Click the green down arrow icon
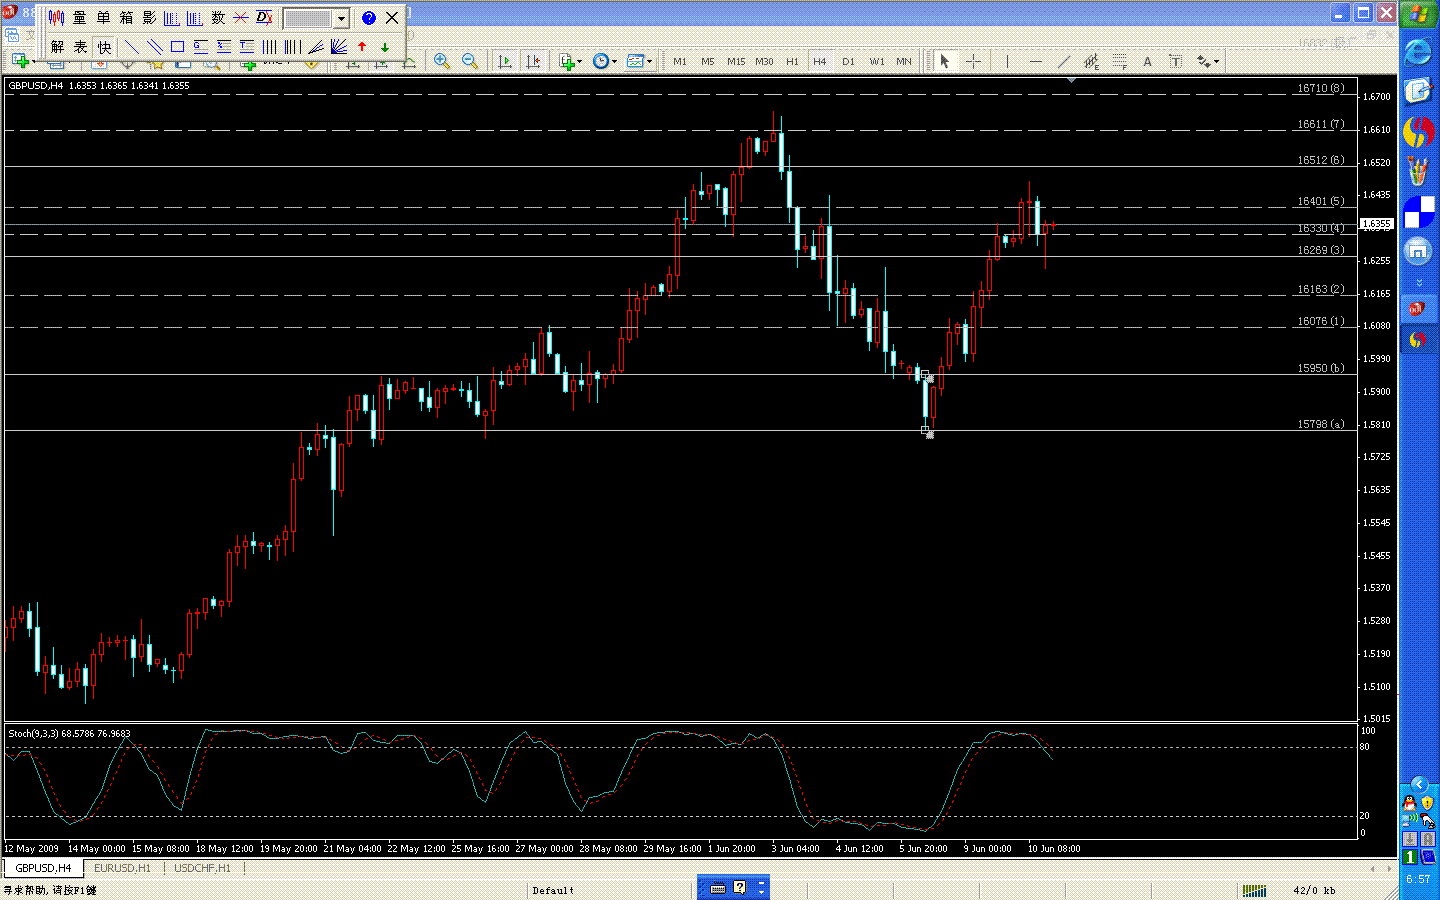Screen dimensions: 1440x900 [385, 47]
